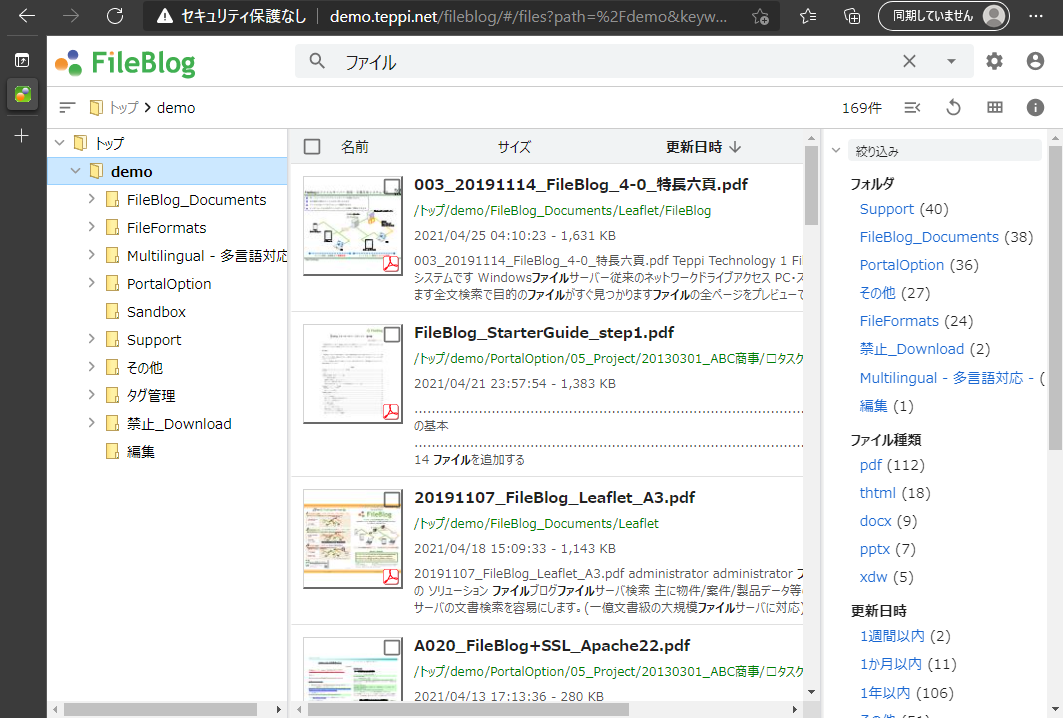
Task: Expand the その他 folder
Action: [92, 367]
